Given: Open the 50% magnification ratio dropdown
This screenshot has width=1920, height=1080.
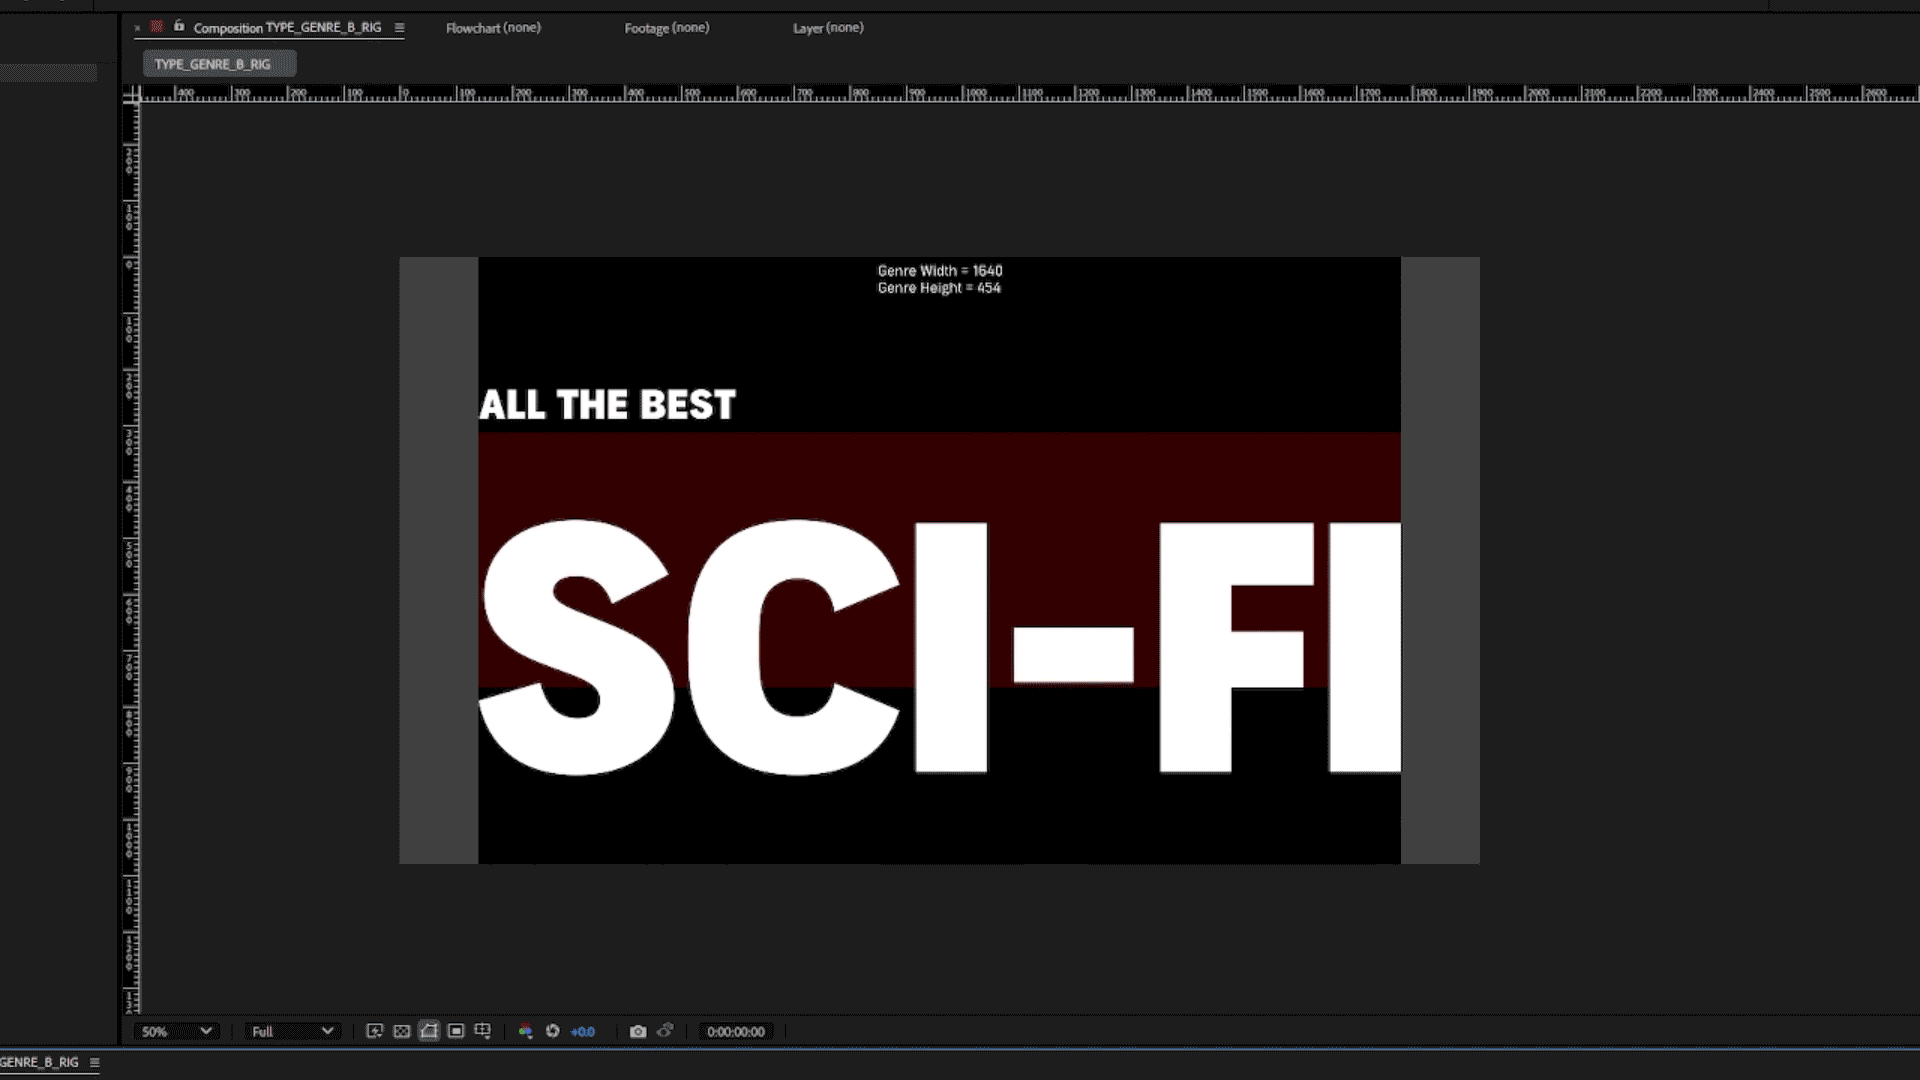Looking at the screenshot, I should (x=176, y=1031).
